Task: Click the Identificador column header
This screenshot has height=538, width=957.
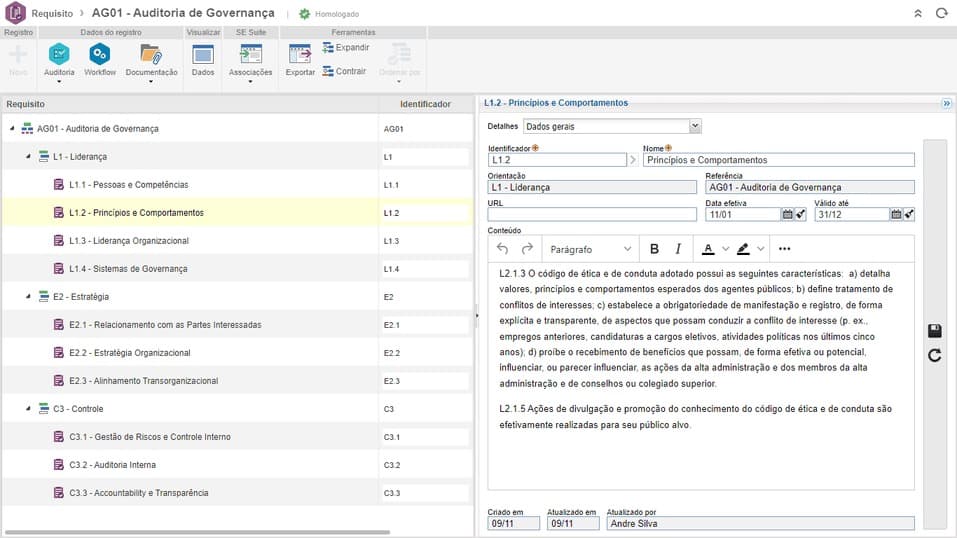Action: click(x=425, y=104)
